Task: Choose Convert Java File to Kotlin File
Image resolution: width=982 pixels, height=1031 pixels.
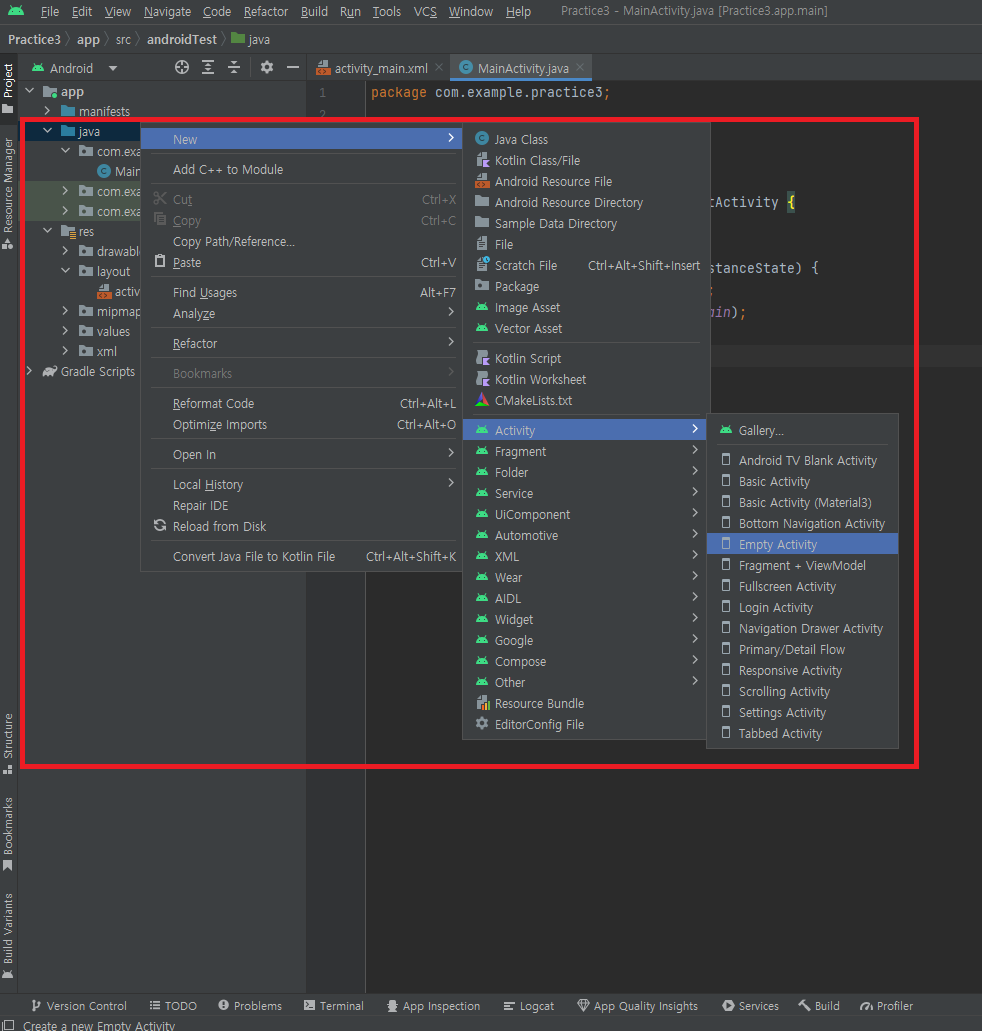Action: [x=303, y=557]
